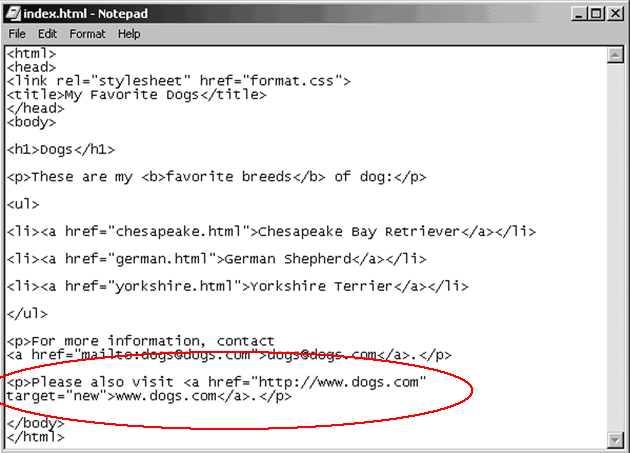630x453 pixels.
Task: Click the 'Please also visit' paragraph line
Action: 217,382
